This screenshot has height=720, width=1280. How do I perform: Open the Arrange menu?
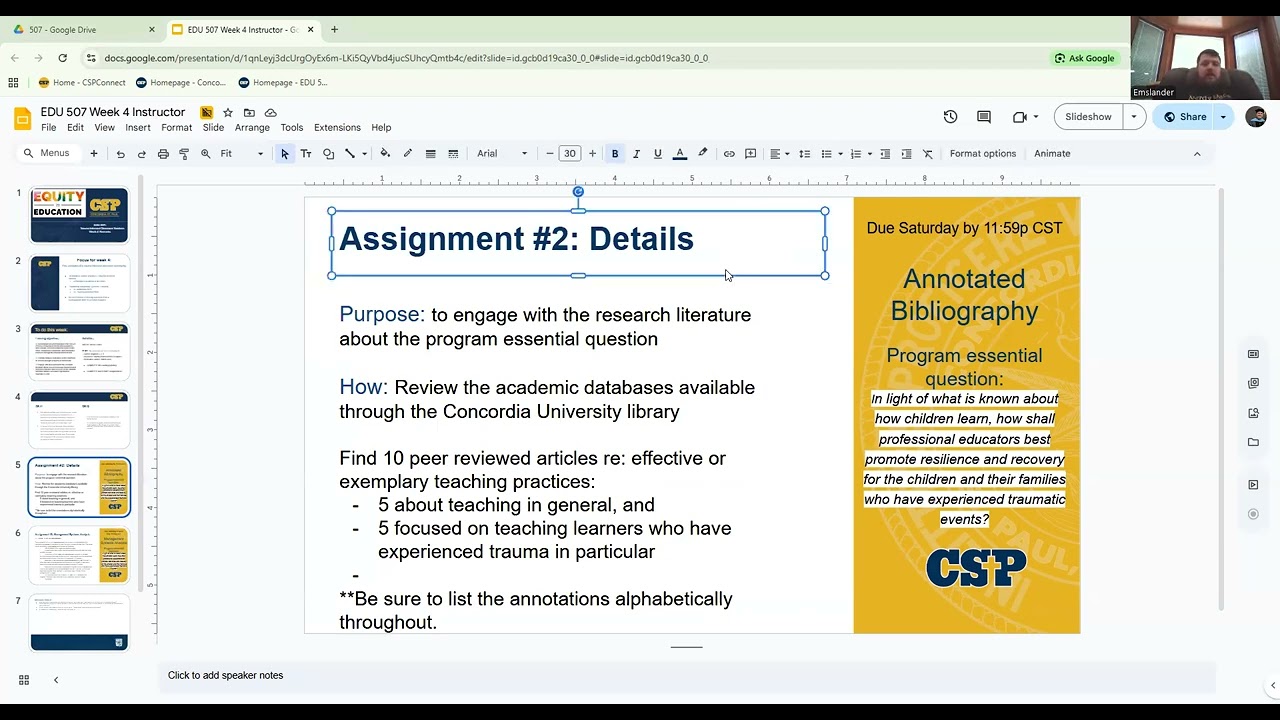(x=252, y=128)
